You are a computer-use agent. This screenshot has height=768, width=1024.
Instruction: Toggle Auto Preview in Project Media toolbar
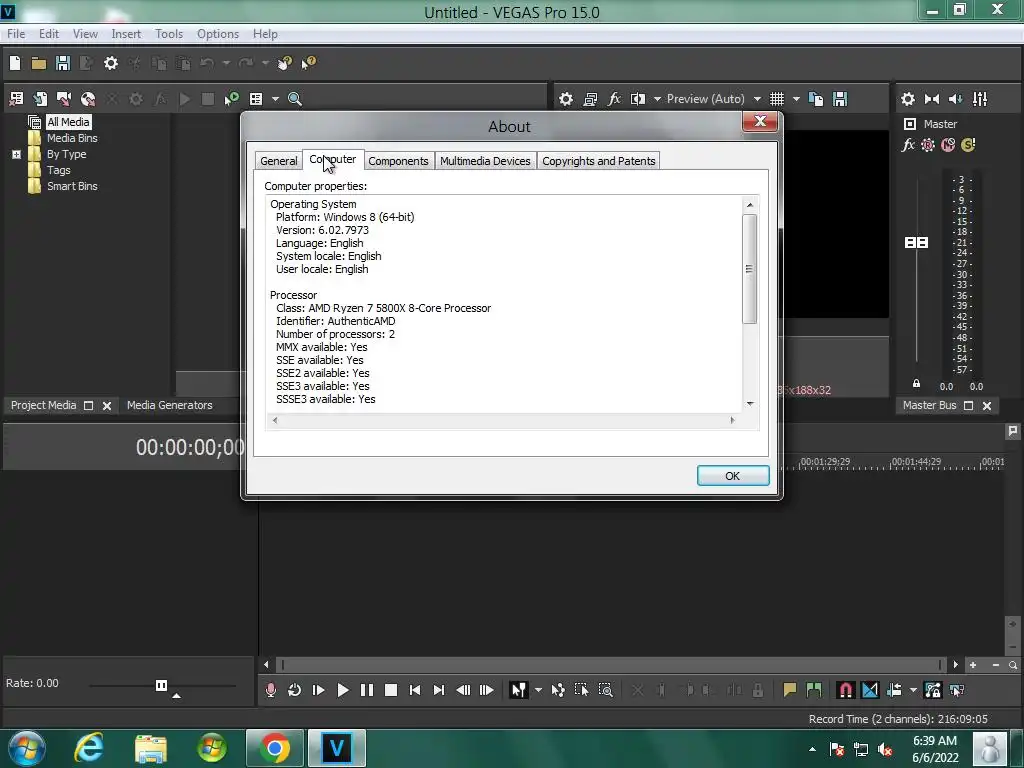(x=232, y=99)
